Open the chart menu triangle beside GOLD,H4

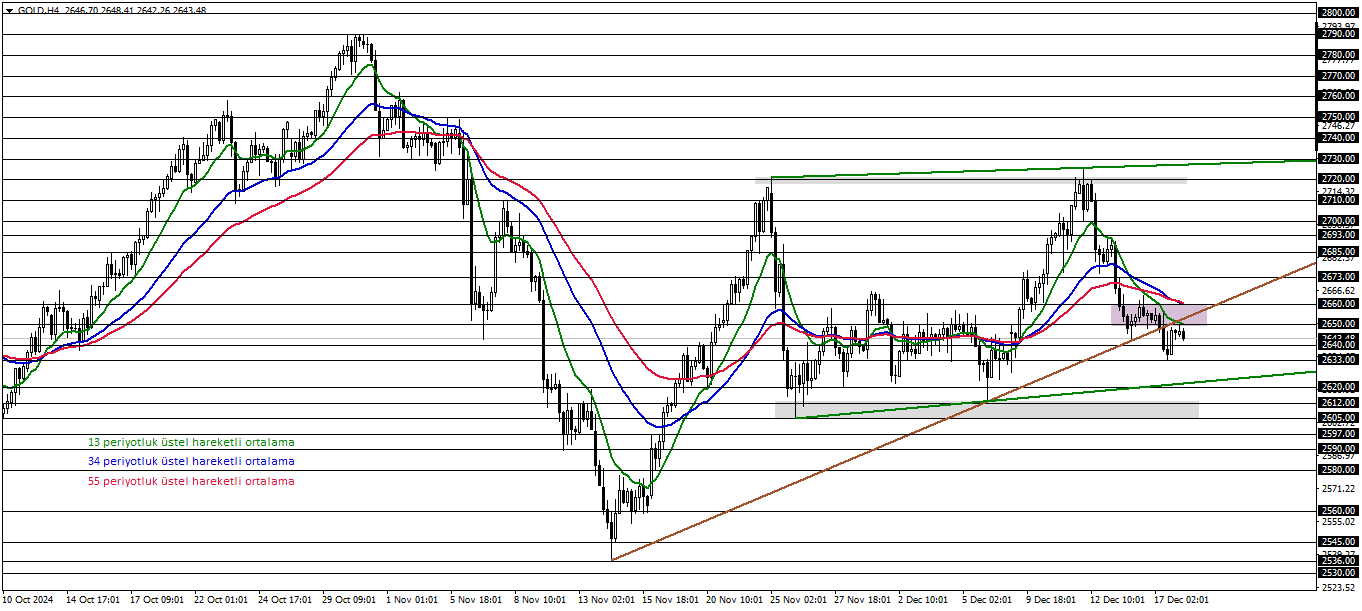10,10
